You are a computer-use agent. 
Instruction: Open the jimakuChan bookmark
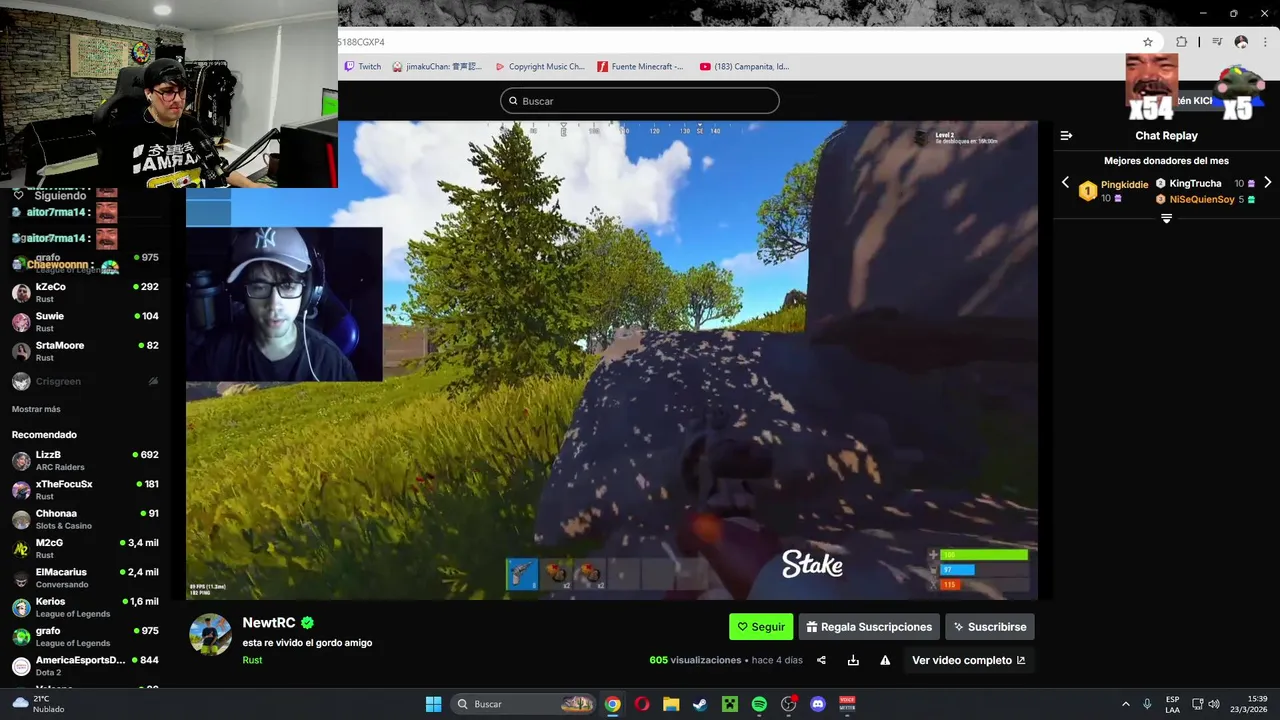coord(437,67)
